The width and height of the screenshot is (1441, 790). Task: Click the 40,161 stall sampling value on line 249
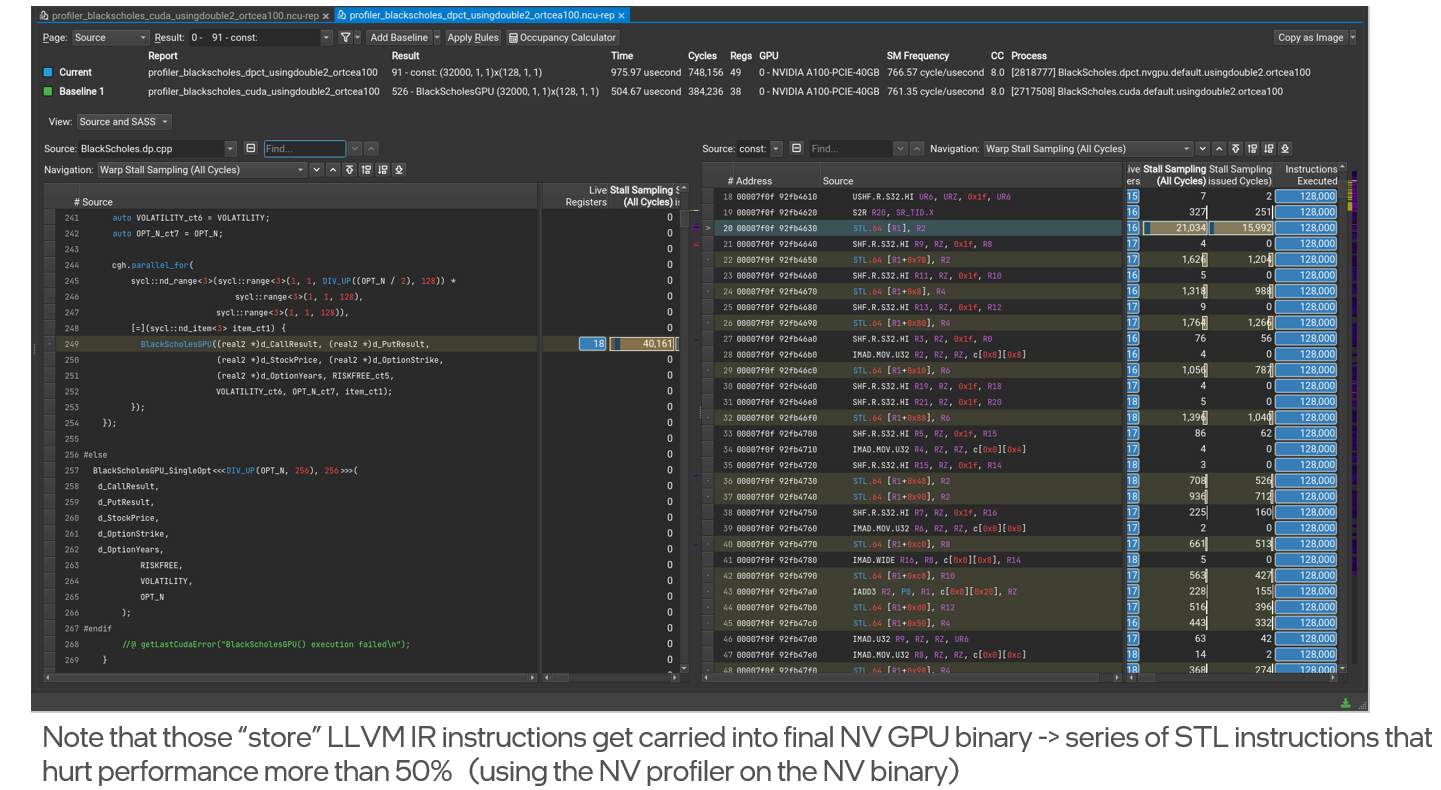point(644,344)
